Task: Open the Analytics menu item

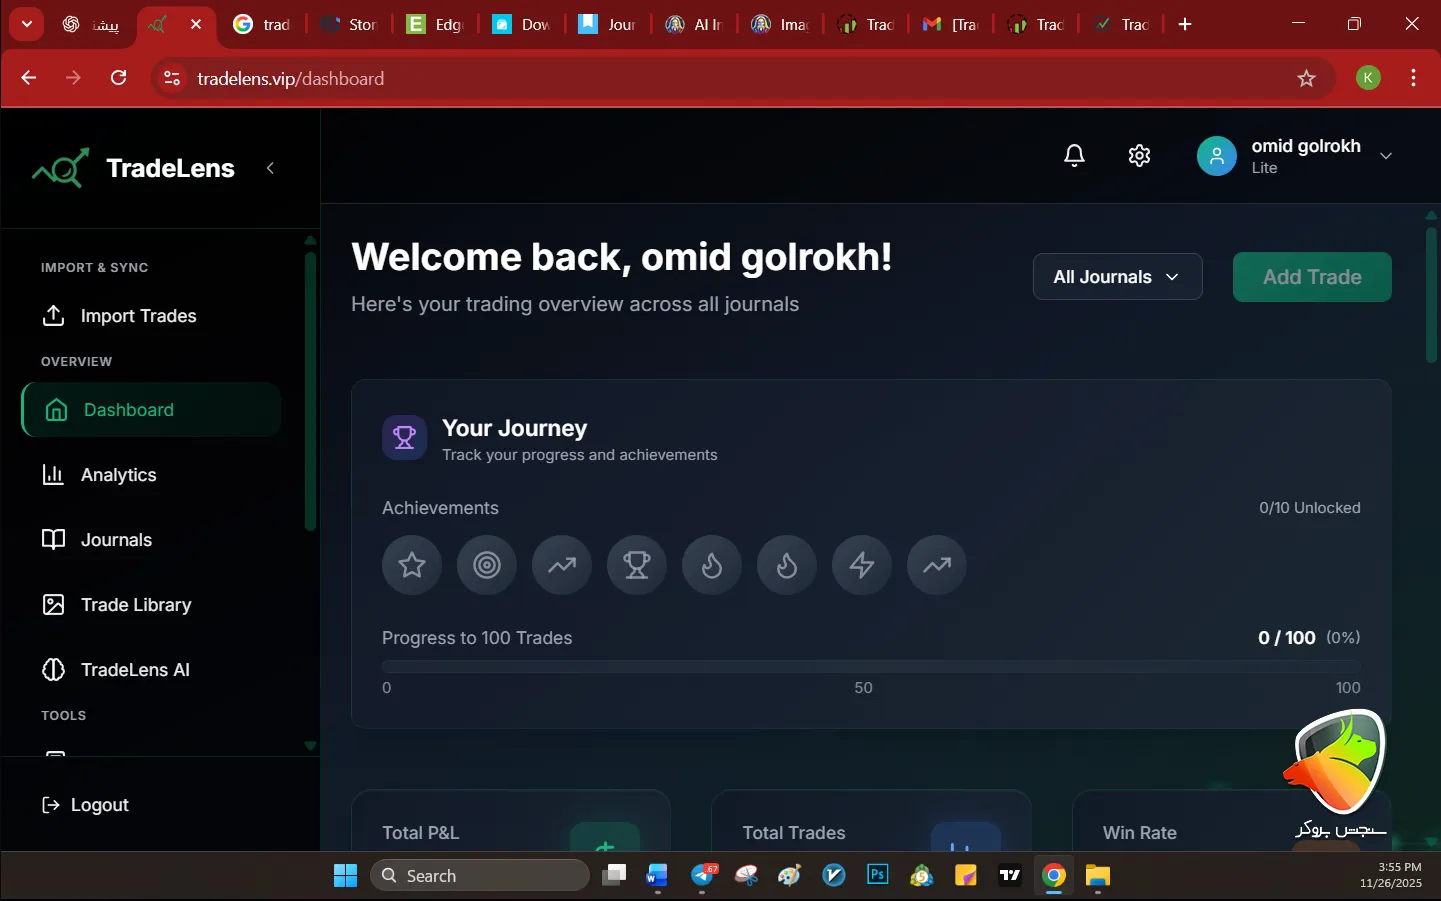Action: [118, 475]
